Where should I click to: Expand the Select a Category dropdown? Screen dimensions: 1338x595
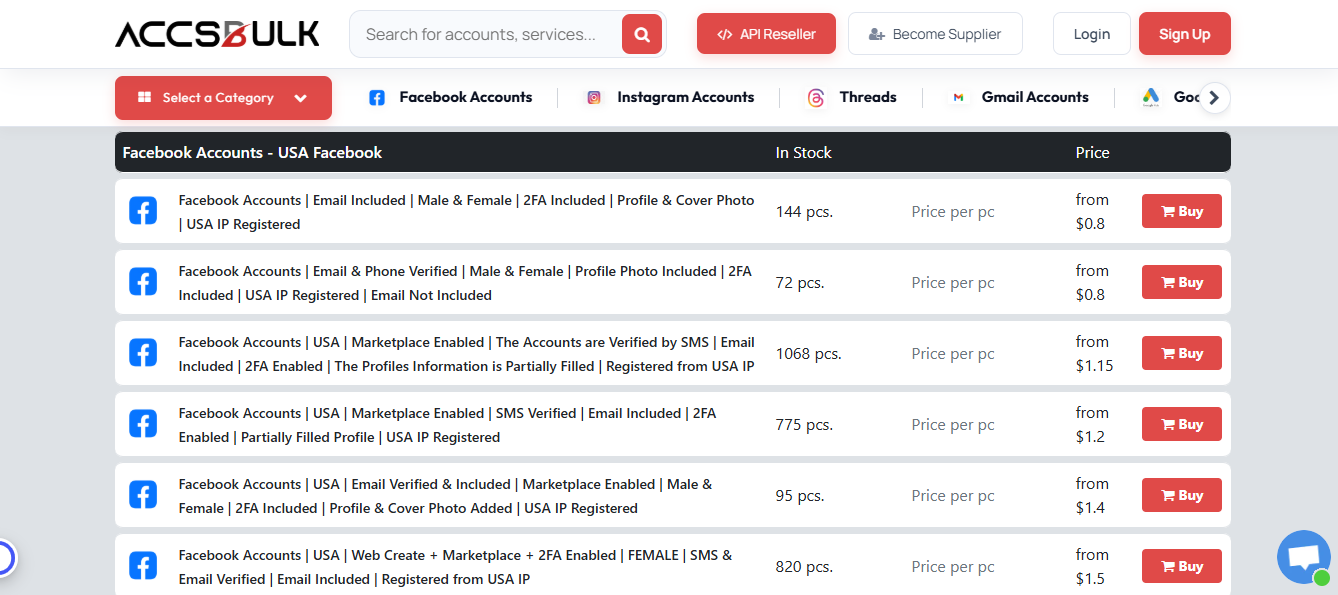coord(223,98)
